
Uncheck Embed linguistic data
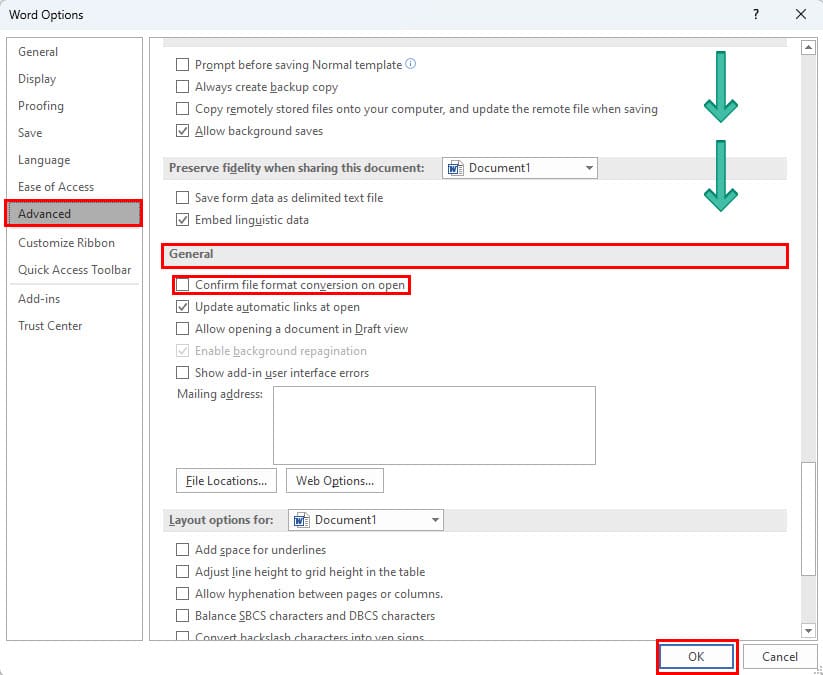click(182, 220)
